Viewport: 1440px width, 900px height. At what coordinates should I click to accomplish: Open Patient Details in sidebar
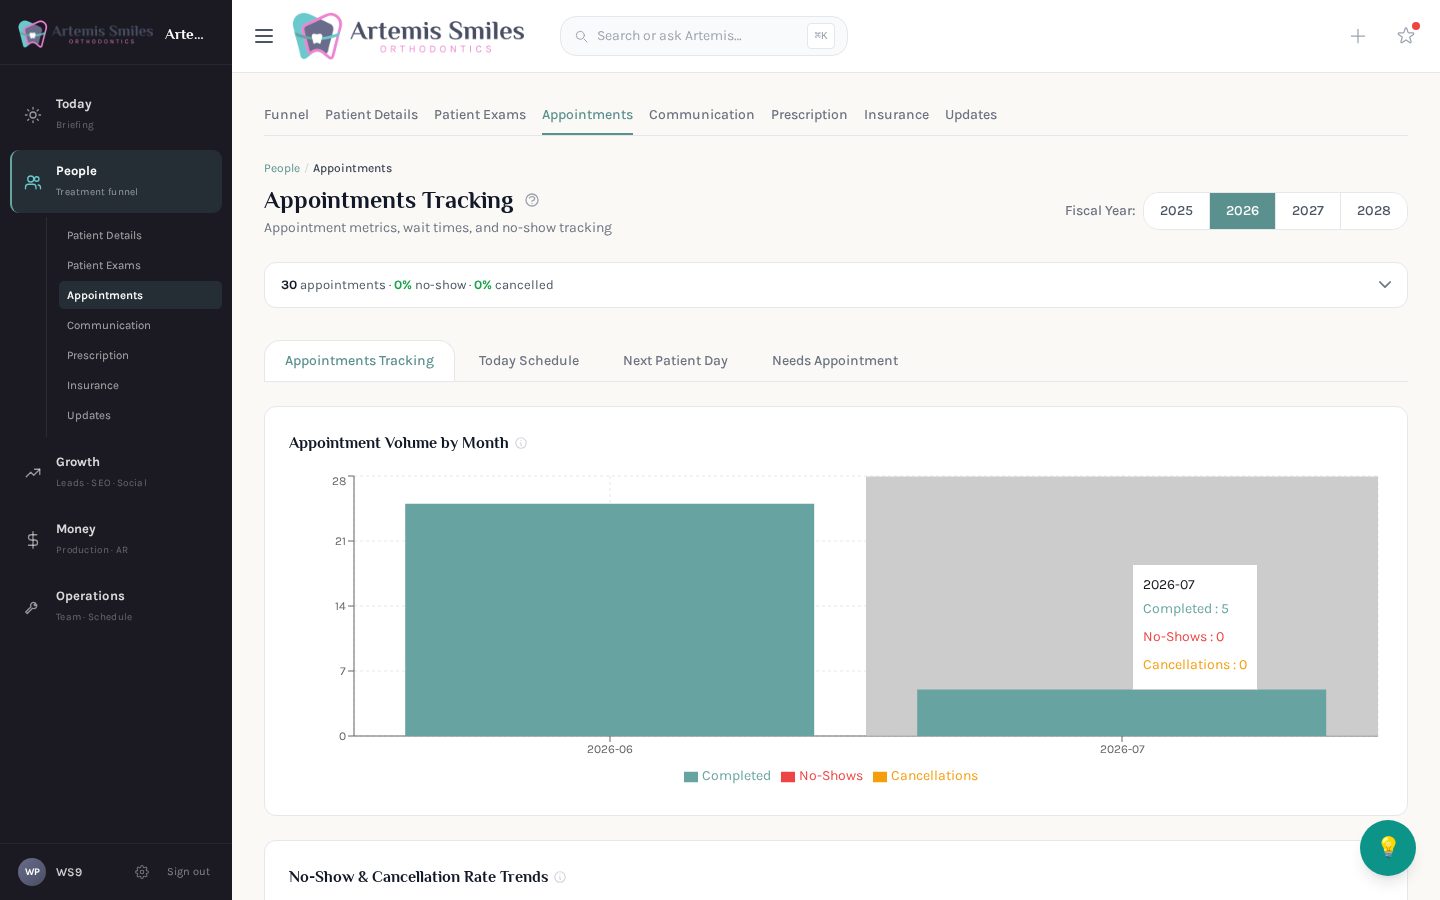(140, 235)
